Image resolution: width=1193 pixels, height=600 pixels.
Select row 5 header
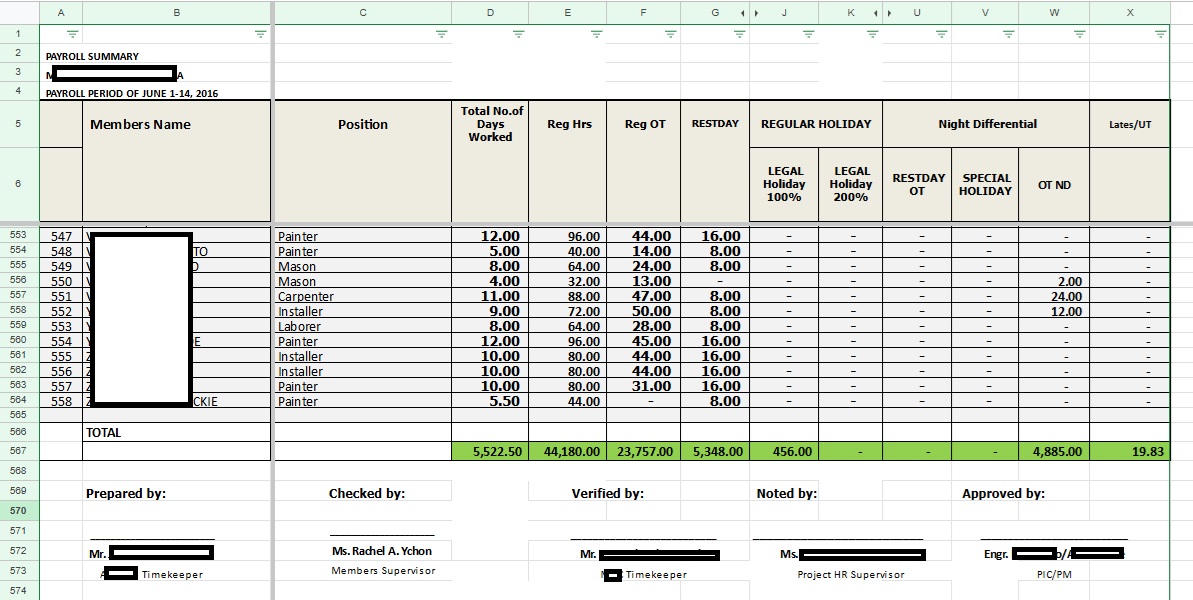[x=19, y=123]
